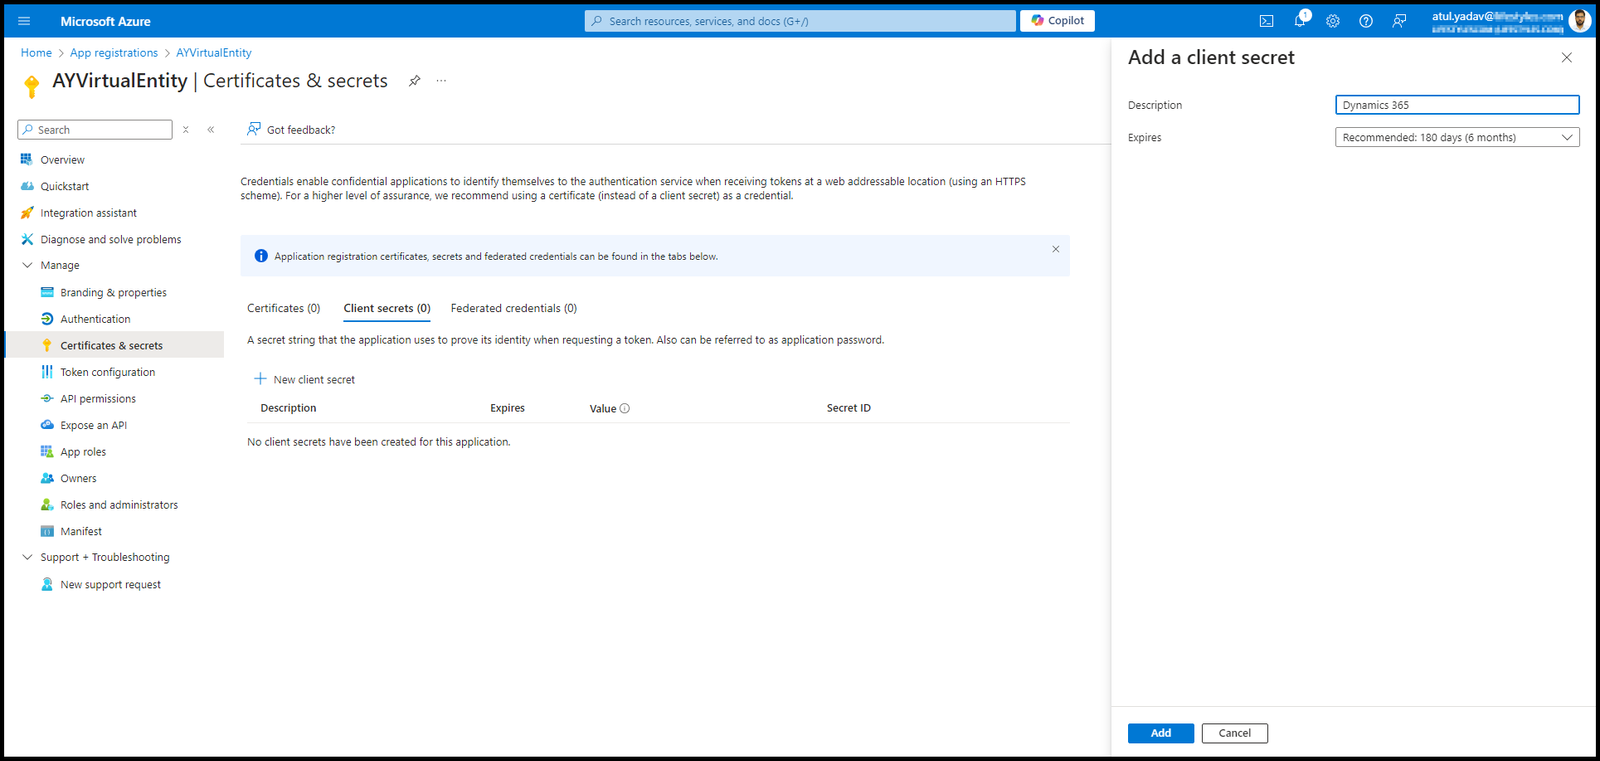Viewport: 1600px width, 761px height.
Task: Clear the sidebar search with the X icon
Action: click(186, 130)
